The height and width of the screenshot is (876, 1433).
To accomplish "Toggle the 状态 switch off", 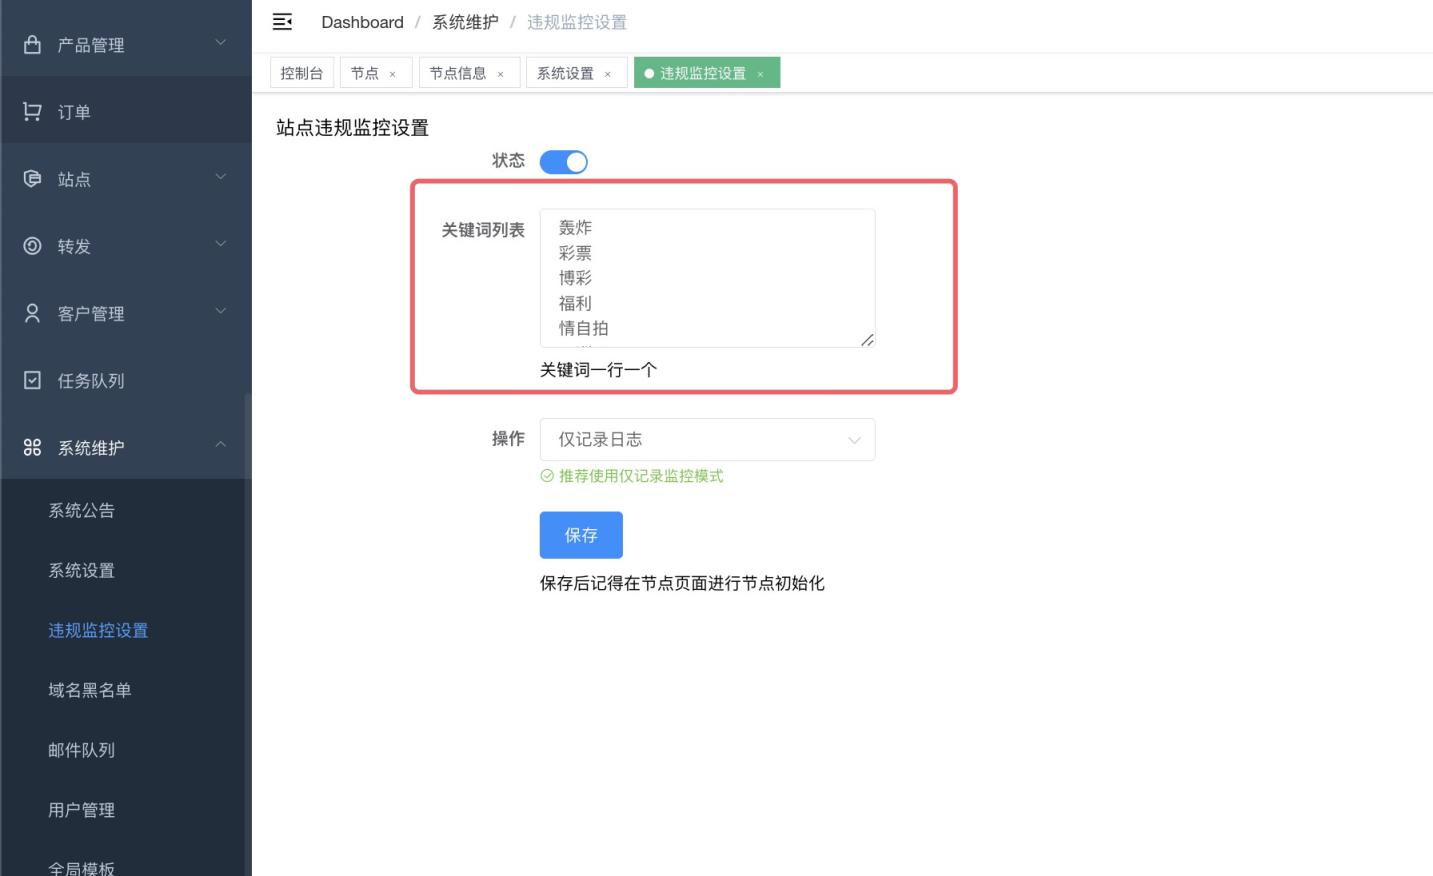I will (x=563, y=161).
